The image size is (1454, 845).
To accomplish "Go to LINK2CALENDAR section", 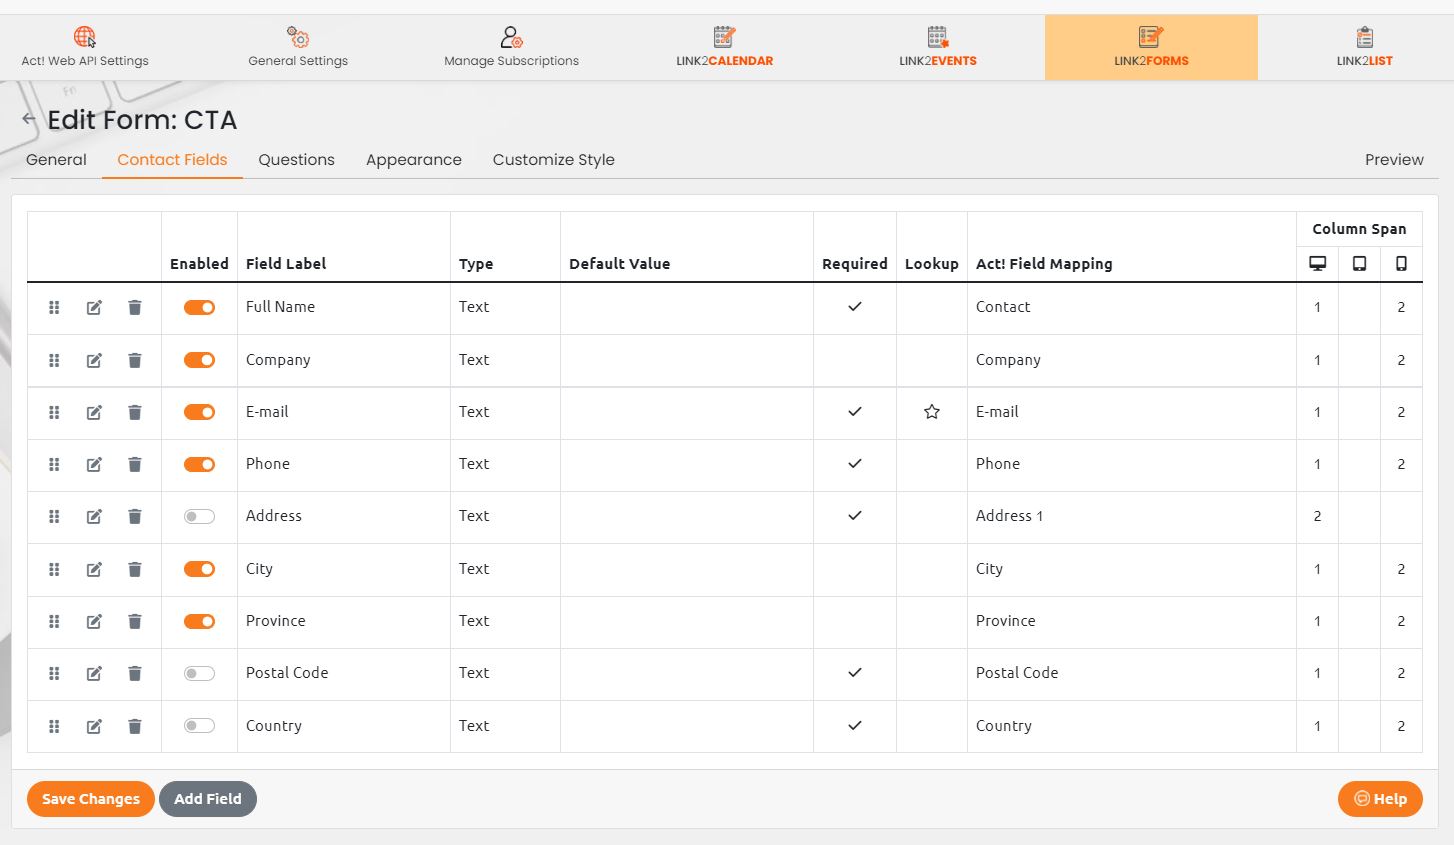I will (x=724, y=47).
